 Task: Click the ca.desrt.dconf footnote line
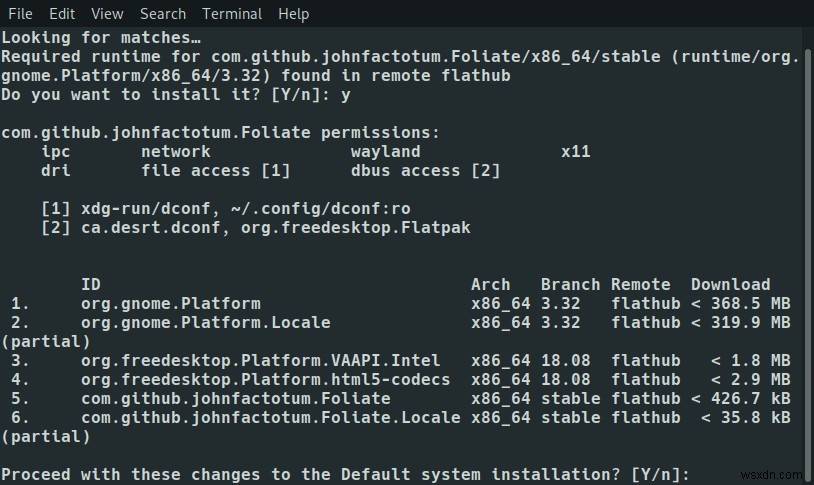tap(255, 228)
